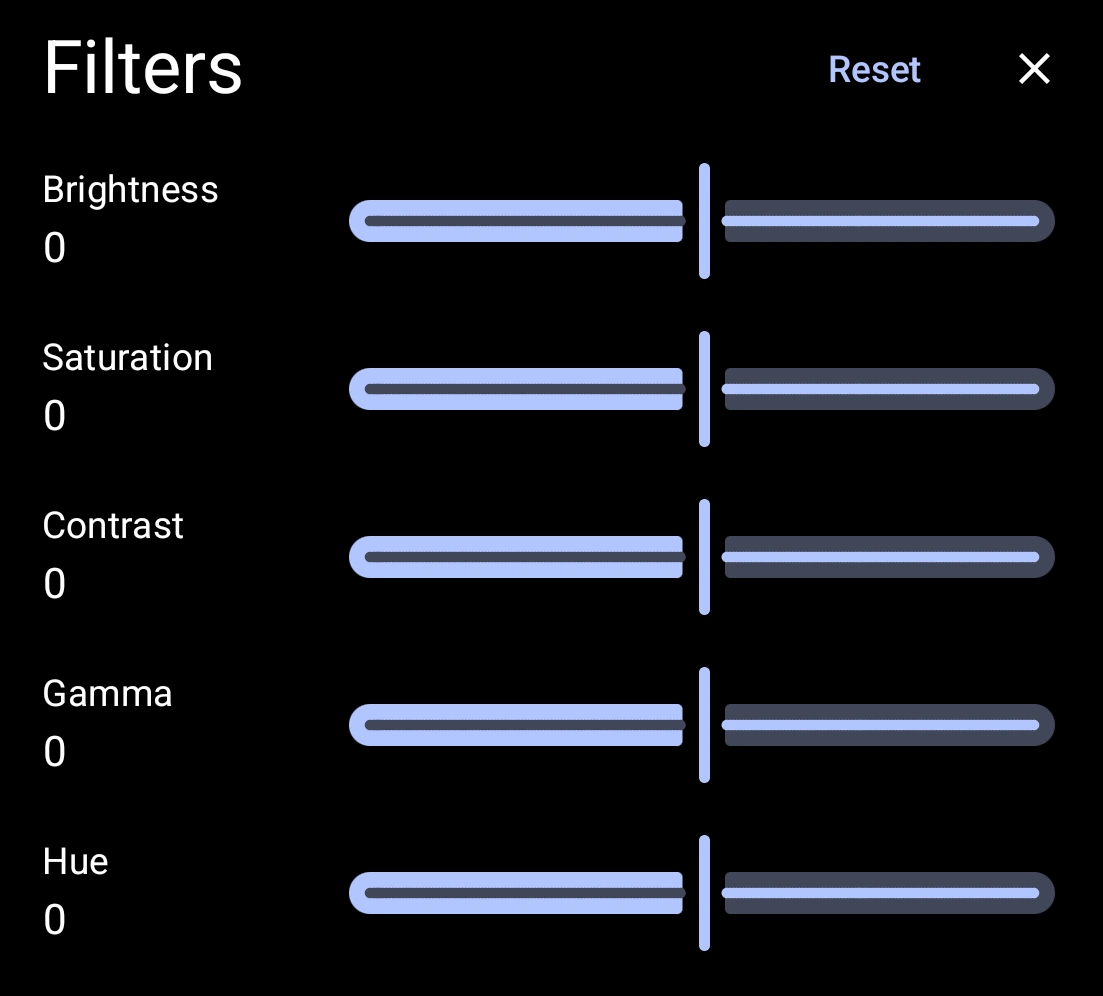
Task: Click the Saturation slider handle
Action: click(x=703, y=388)
